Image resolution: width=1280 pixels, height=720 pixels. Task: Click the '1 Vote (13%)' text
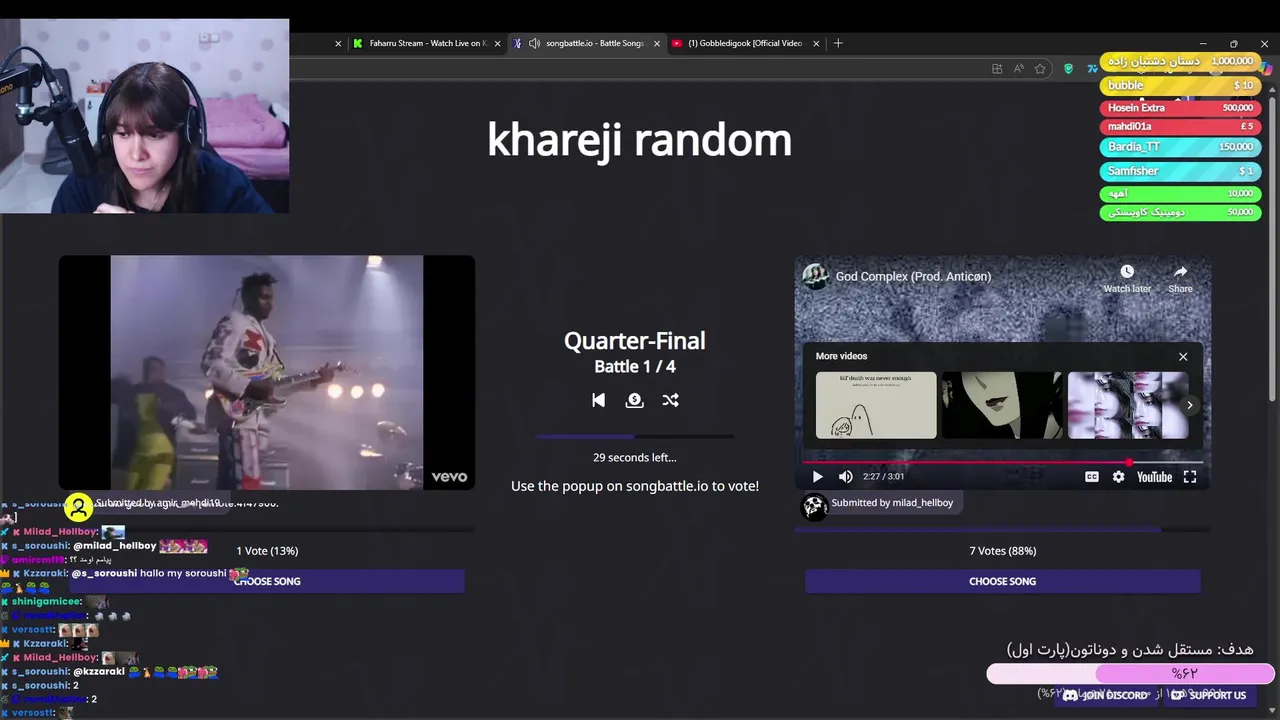(267, 551)
